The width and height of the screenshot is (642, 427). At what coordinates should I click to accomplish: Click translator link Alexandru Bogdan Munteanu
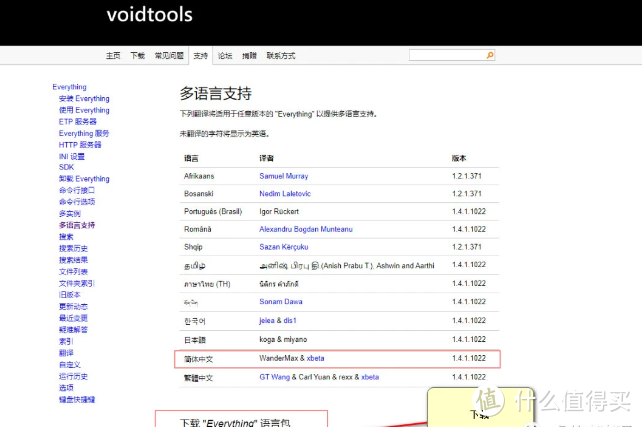pos(306,229)
